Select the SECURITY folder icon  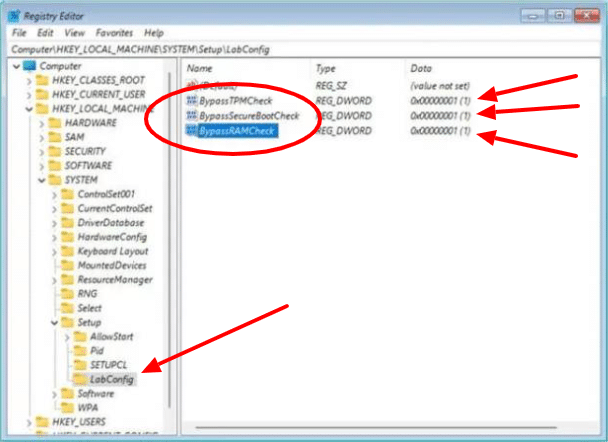point(55,152)
